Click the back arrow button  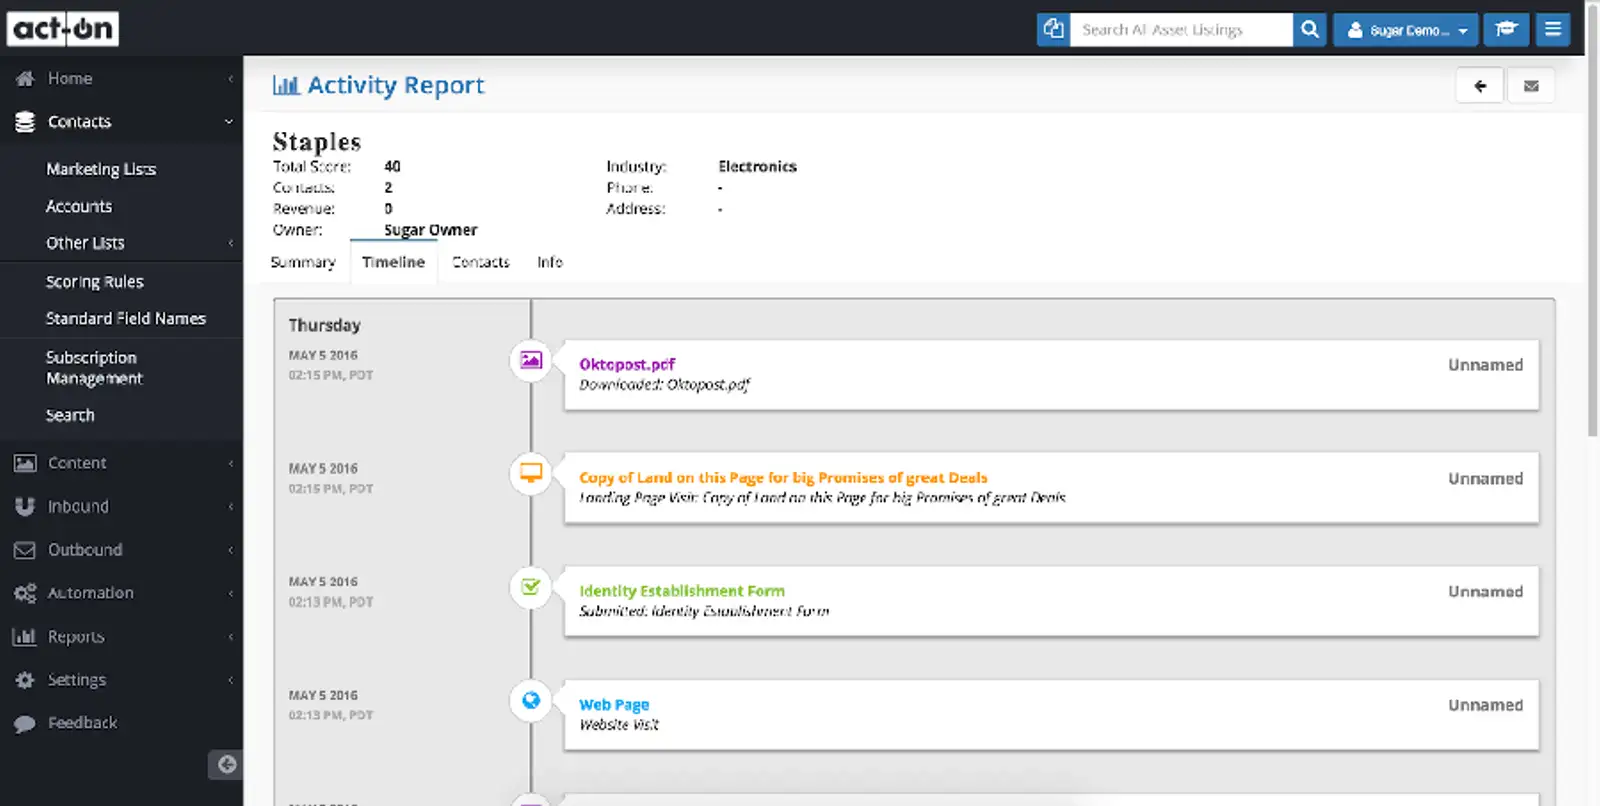(1479, 86)
